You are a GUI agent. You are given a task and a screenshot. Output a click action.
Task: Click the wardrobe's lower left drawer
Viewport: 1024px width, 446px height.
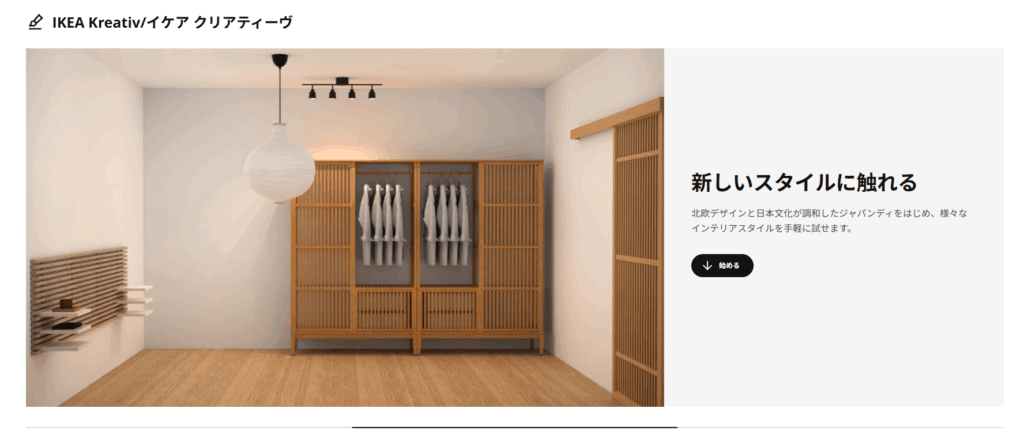coord(385,310)
